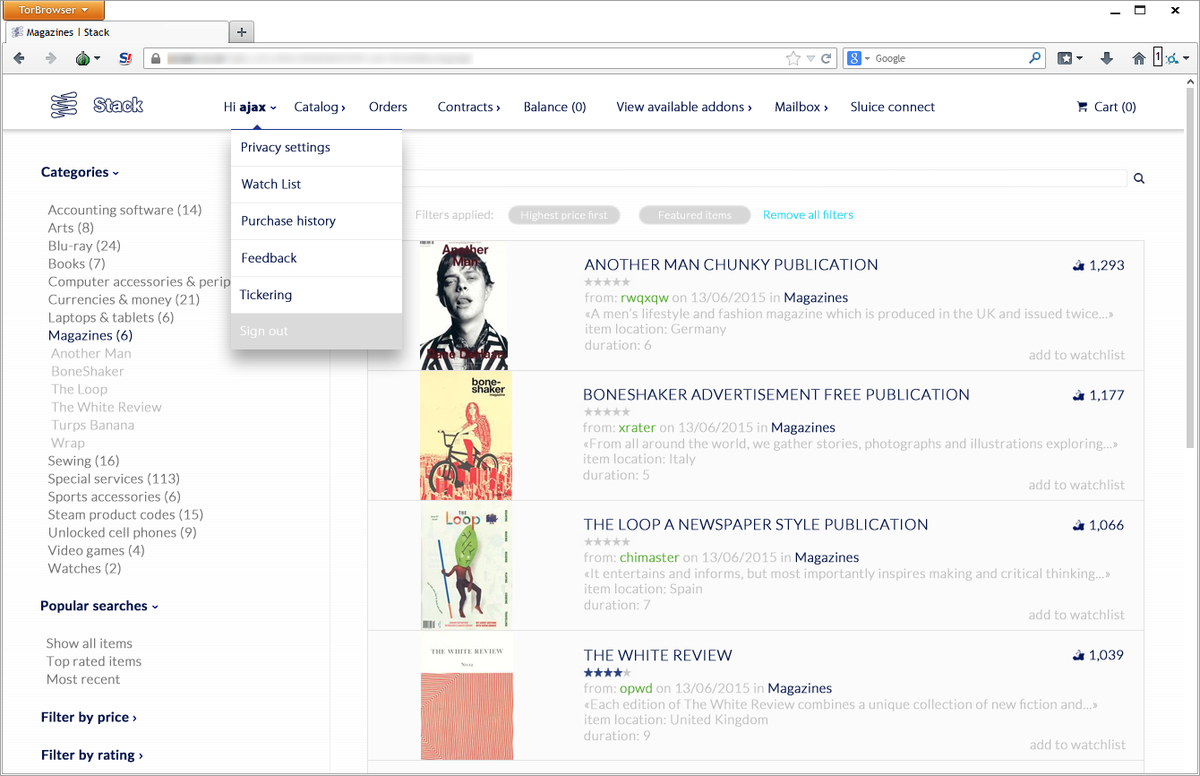Select 'Steam product codes (15)' category

click(x=126, y=514)
